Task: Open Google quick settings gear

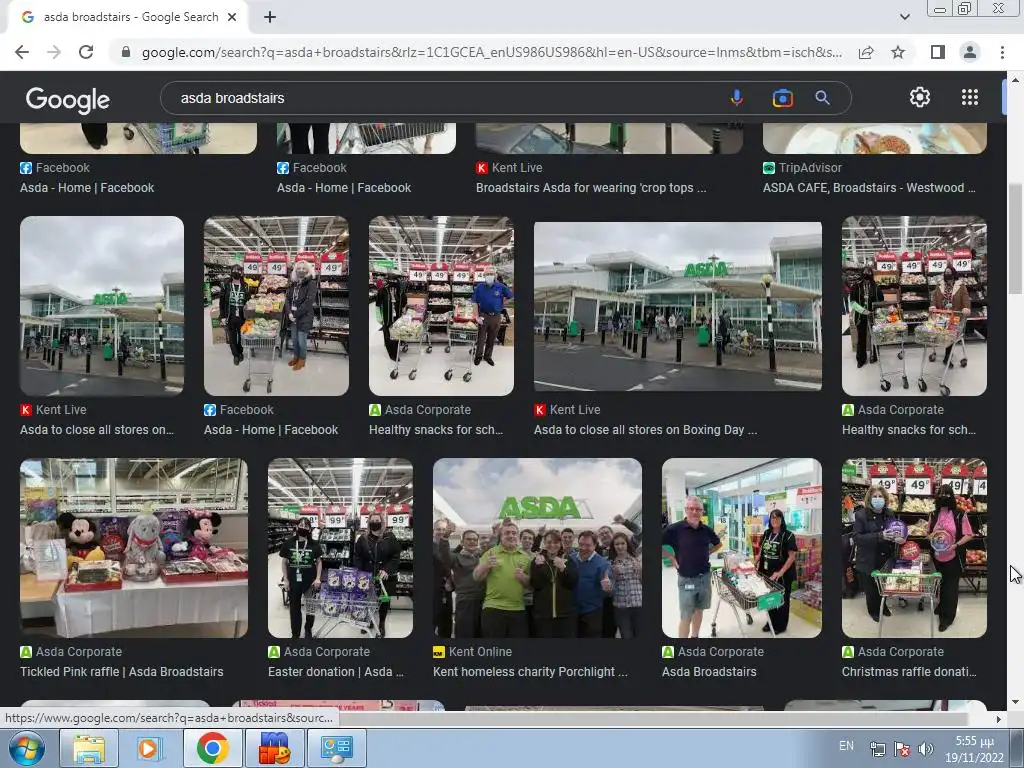Action: [920, 97]
